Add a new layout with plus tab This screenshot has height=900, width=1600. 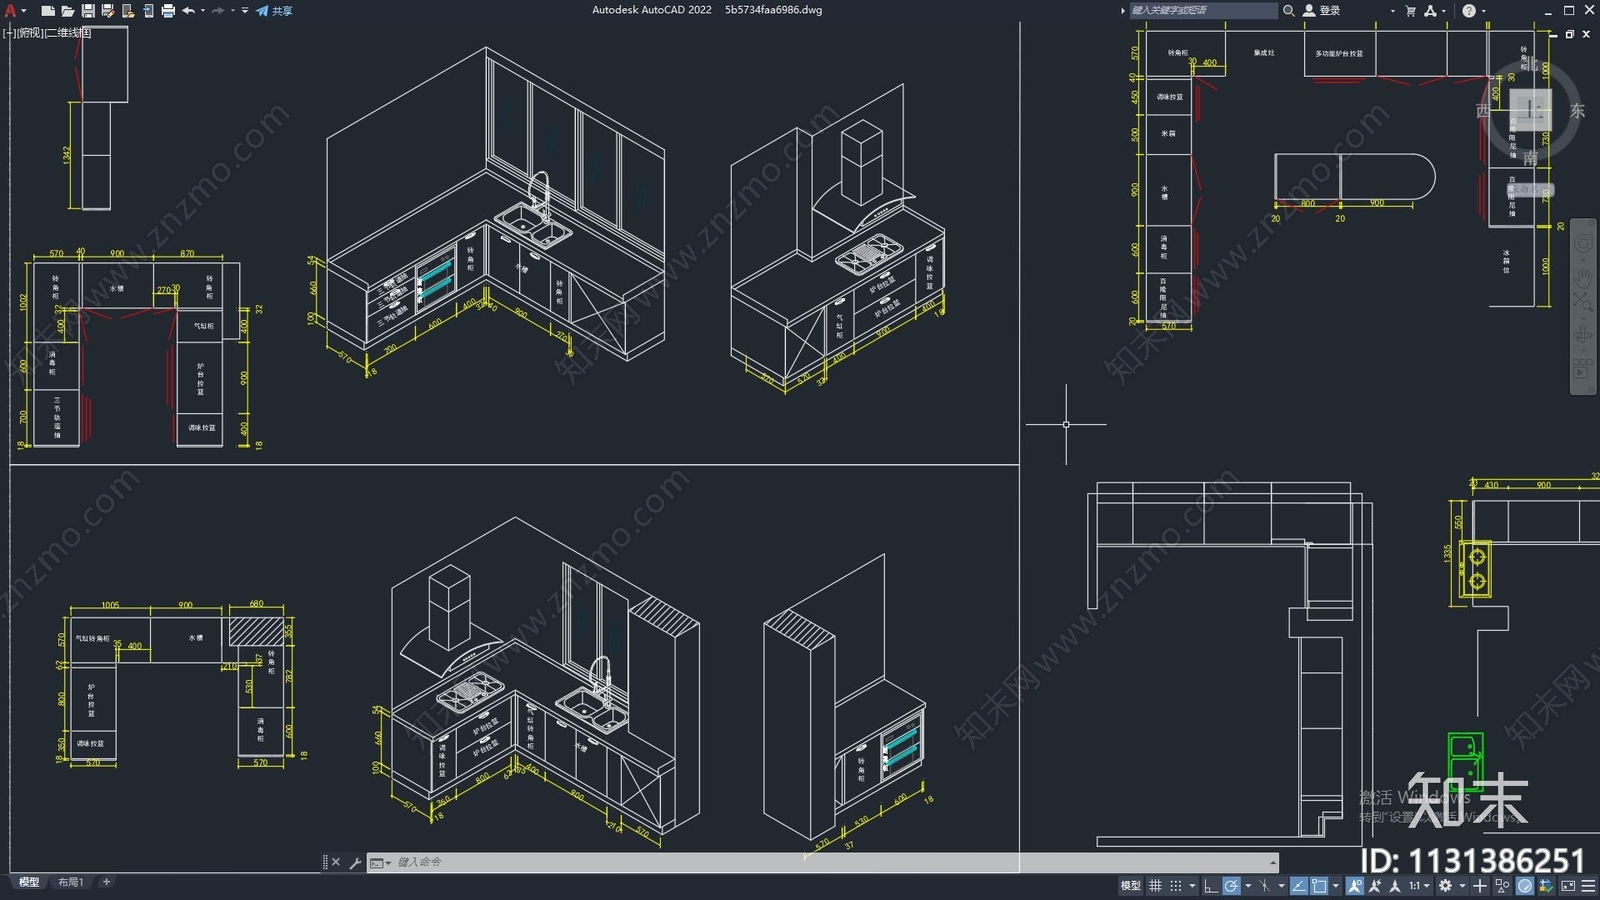[x=106, y=882]
